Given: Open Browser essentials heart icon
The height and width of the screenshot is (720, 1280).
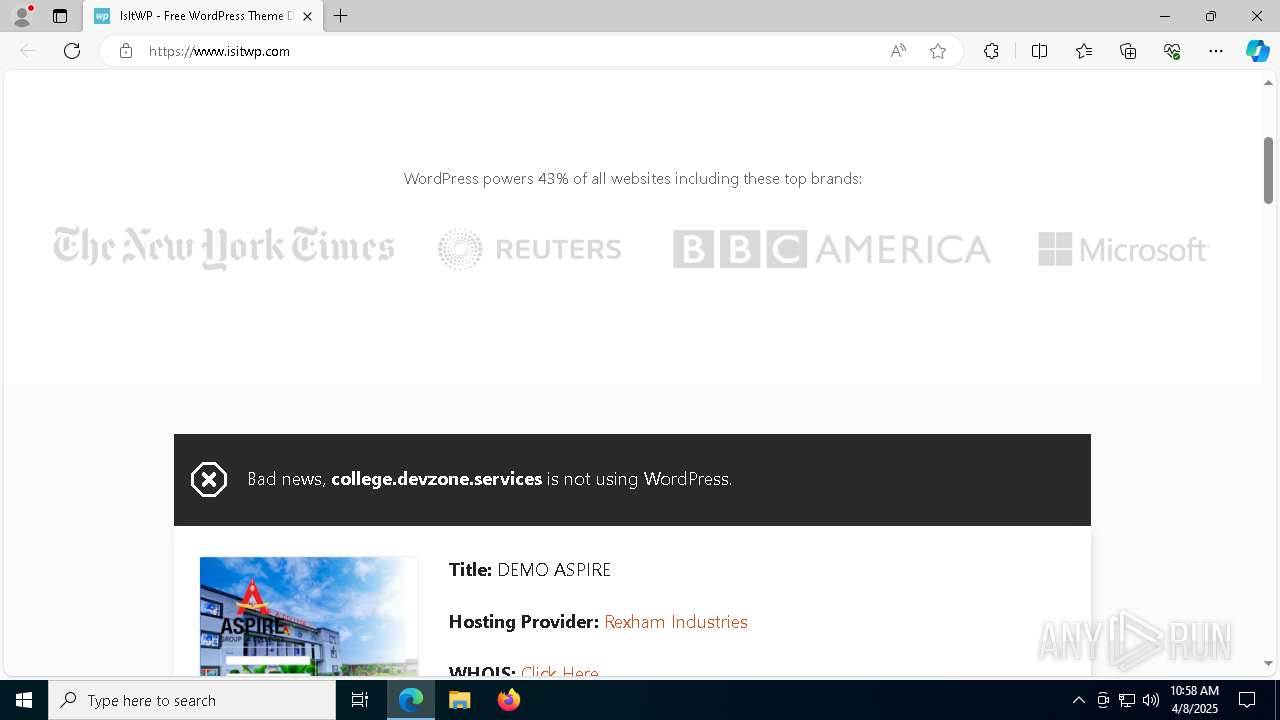Looking at the screenshot, I should coord(1172,51).
